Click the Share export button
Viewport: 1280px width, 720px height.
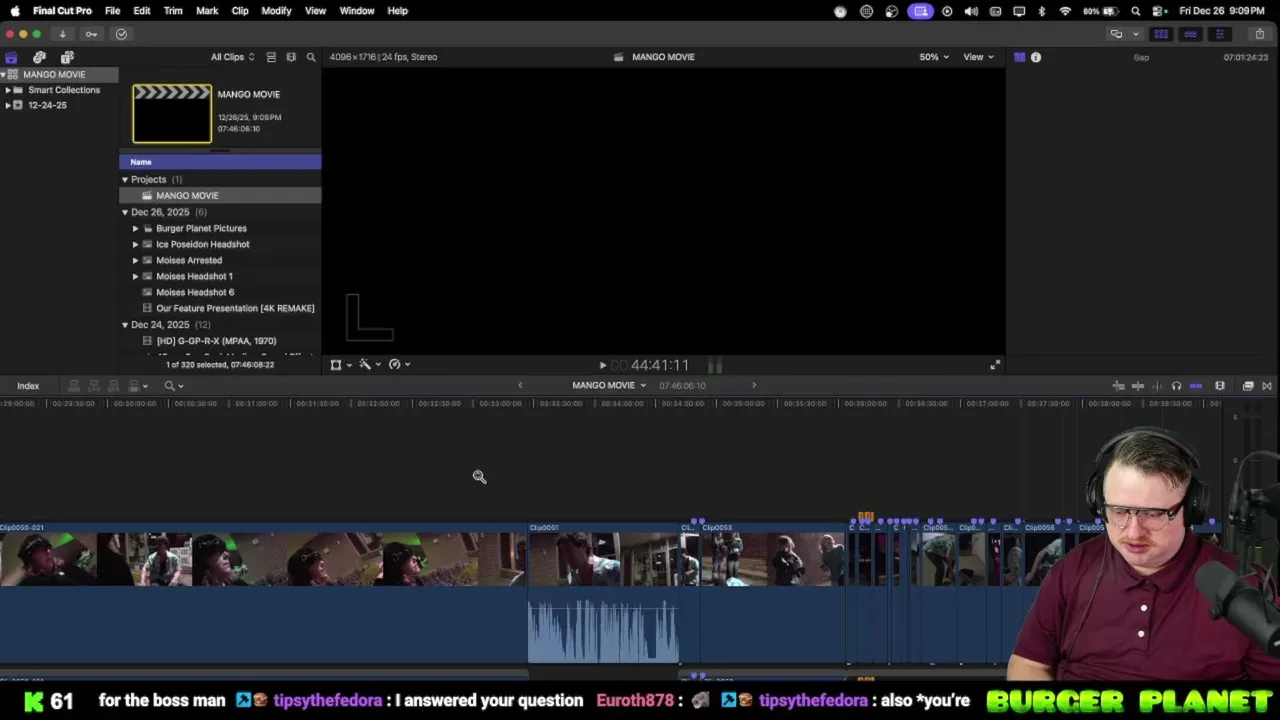[1259, 34]
